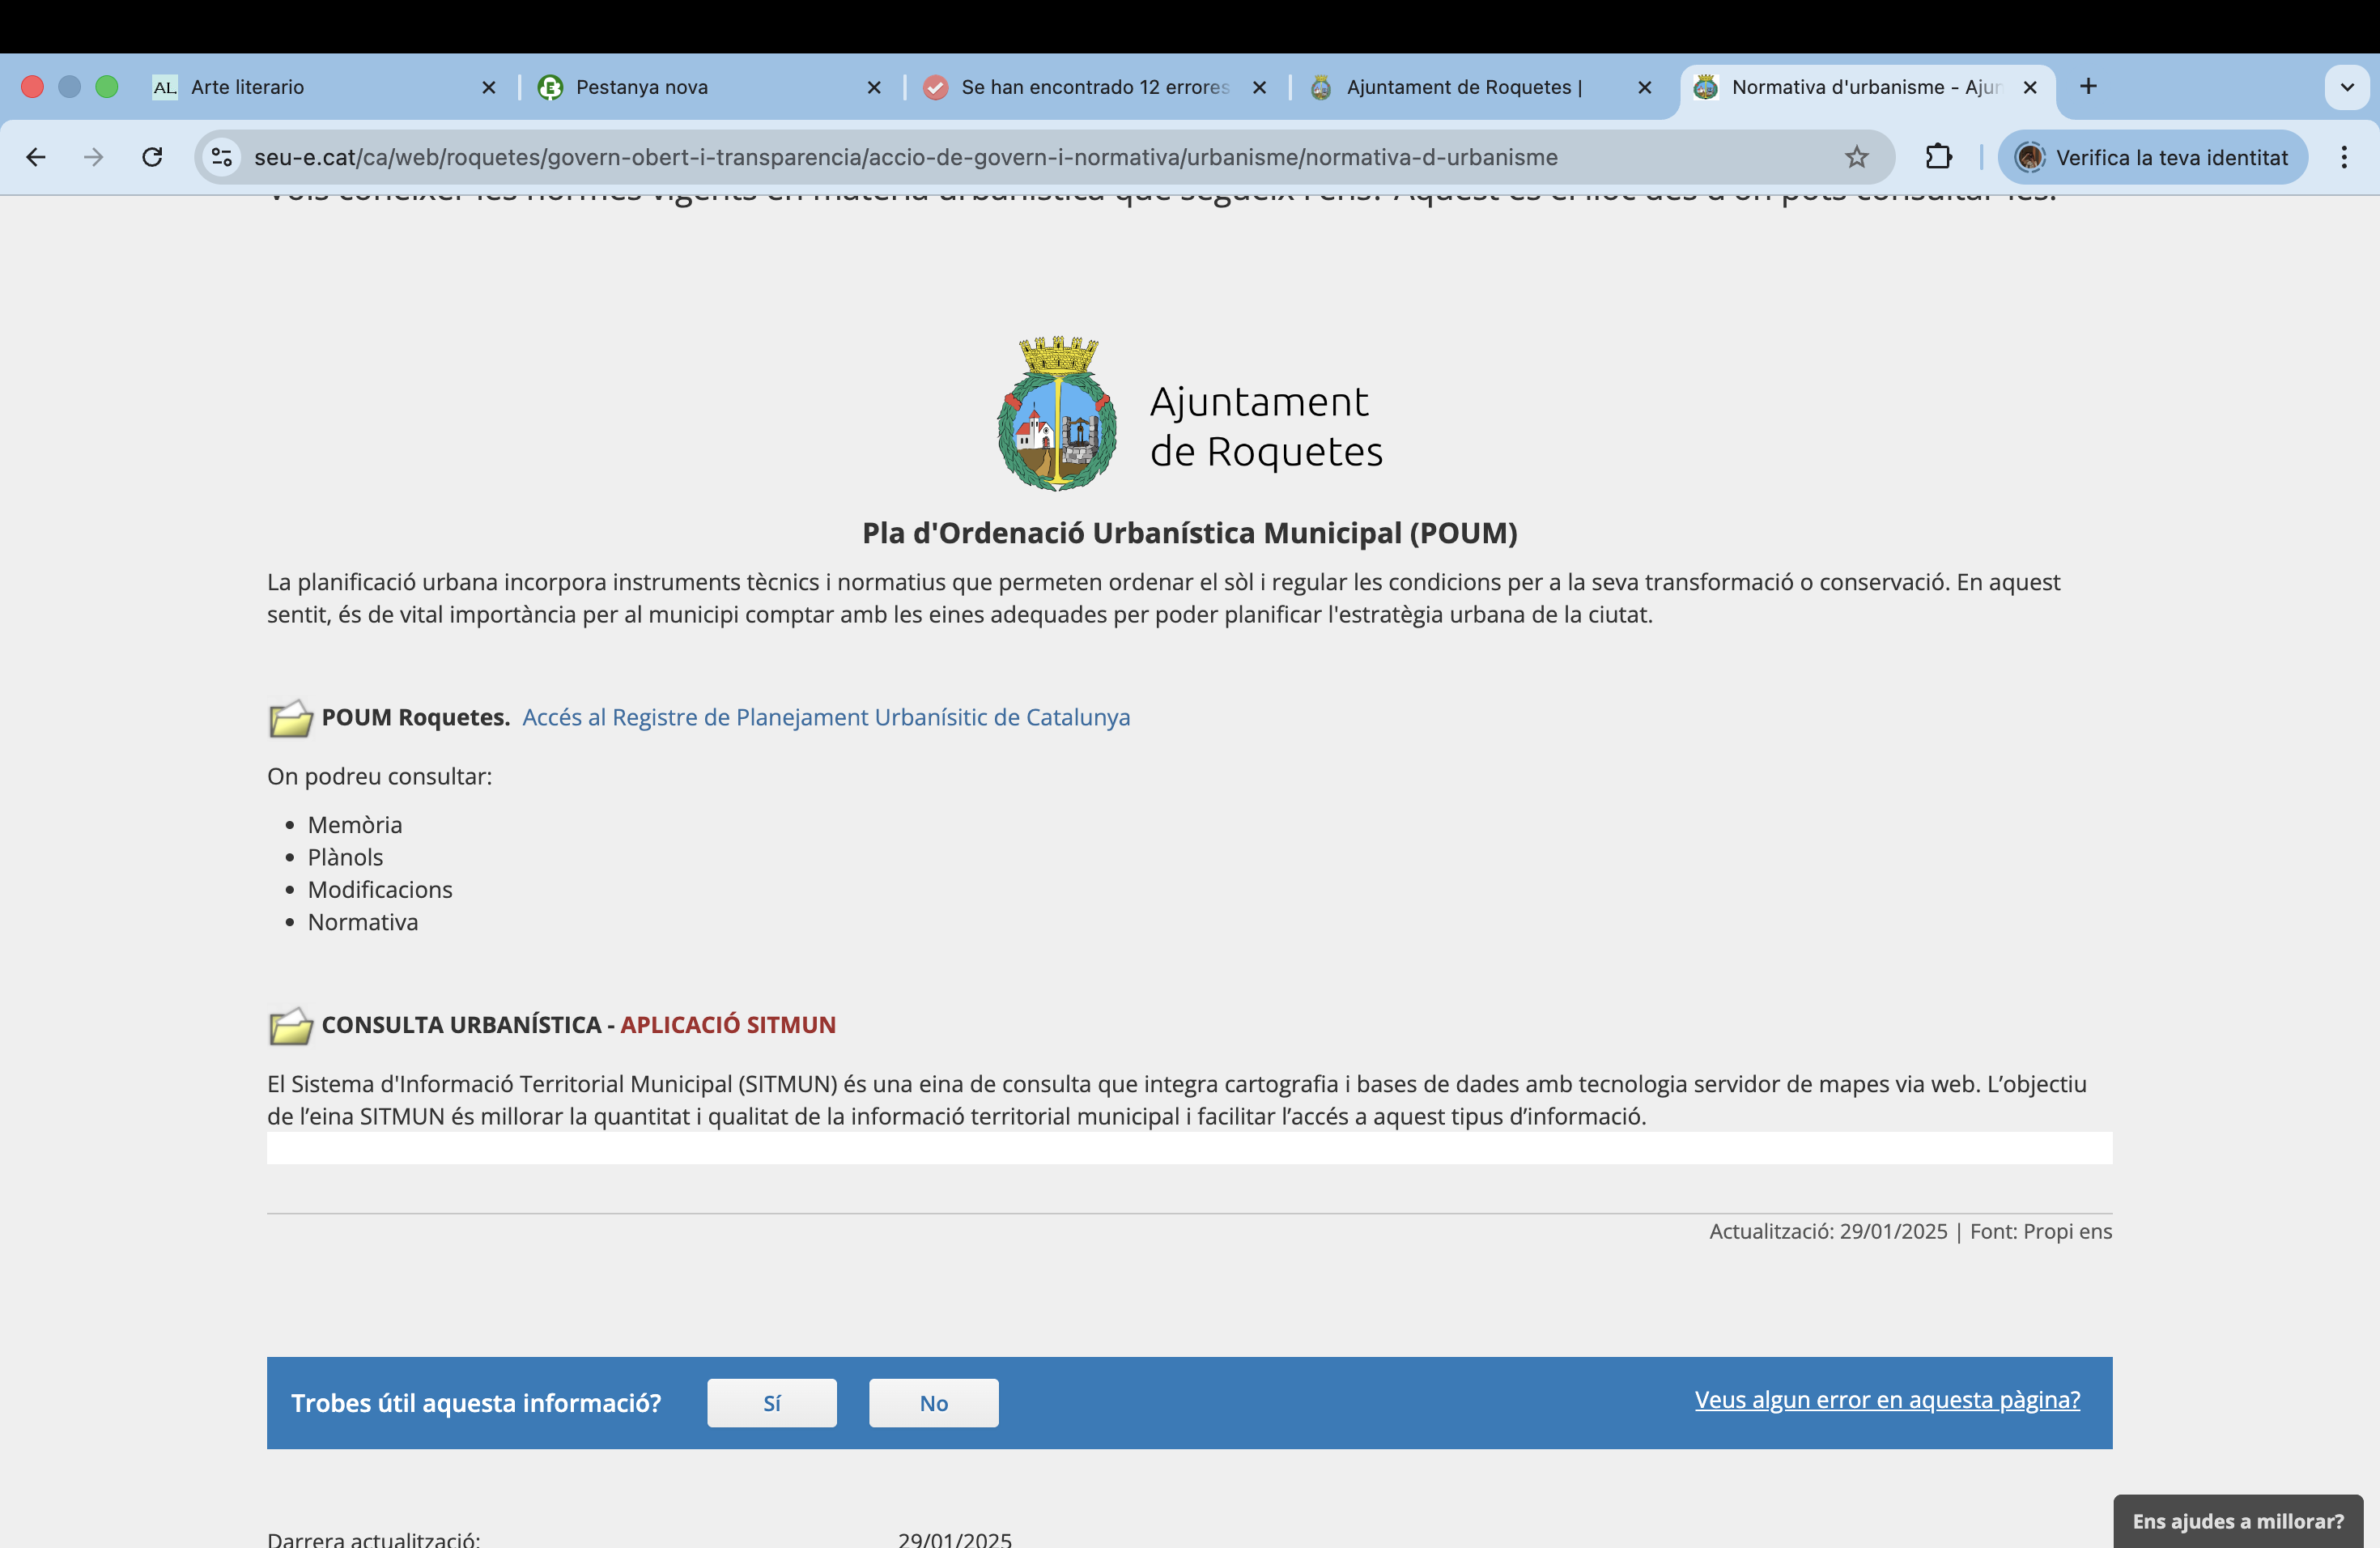The height and width of the screenshot is (1548, 2380).
Task: Click the Consulta Urbanística folder icon
Action: (x=290, y=1026)
